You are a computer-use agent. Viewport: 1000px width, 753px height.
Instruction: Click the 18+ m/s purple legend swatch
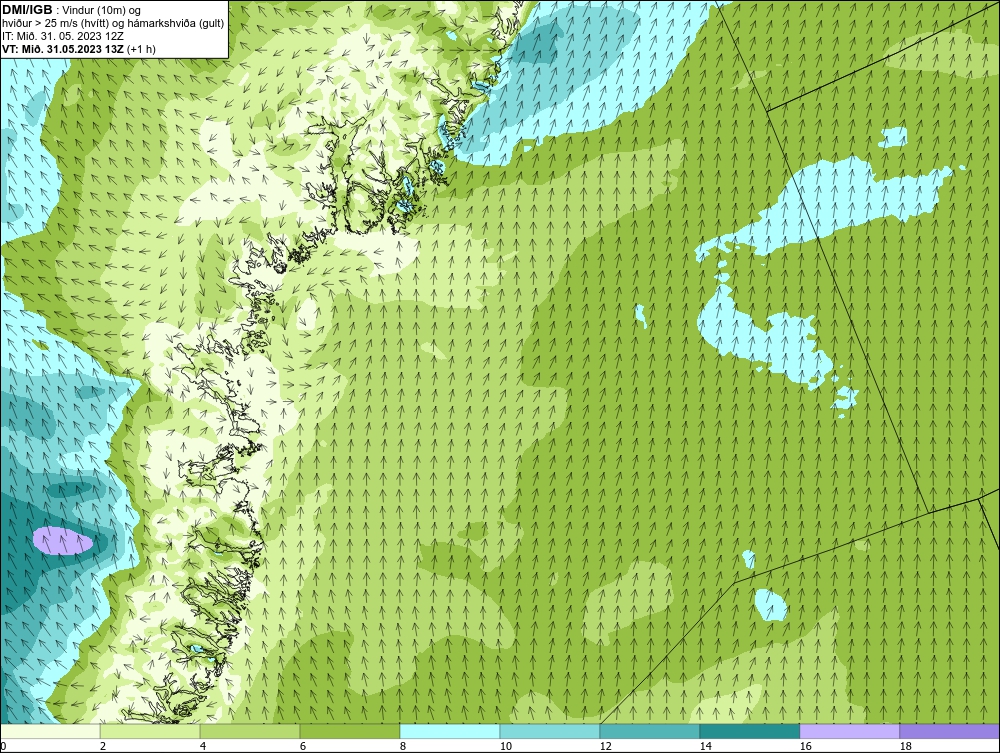click(949, 731)
